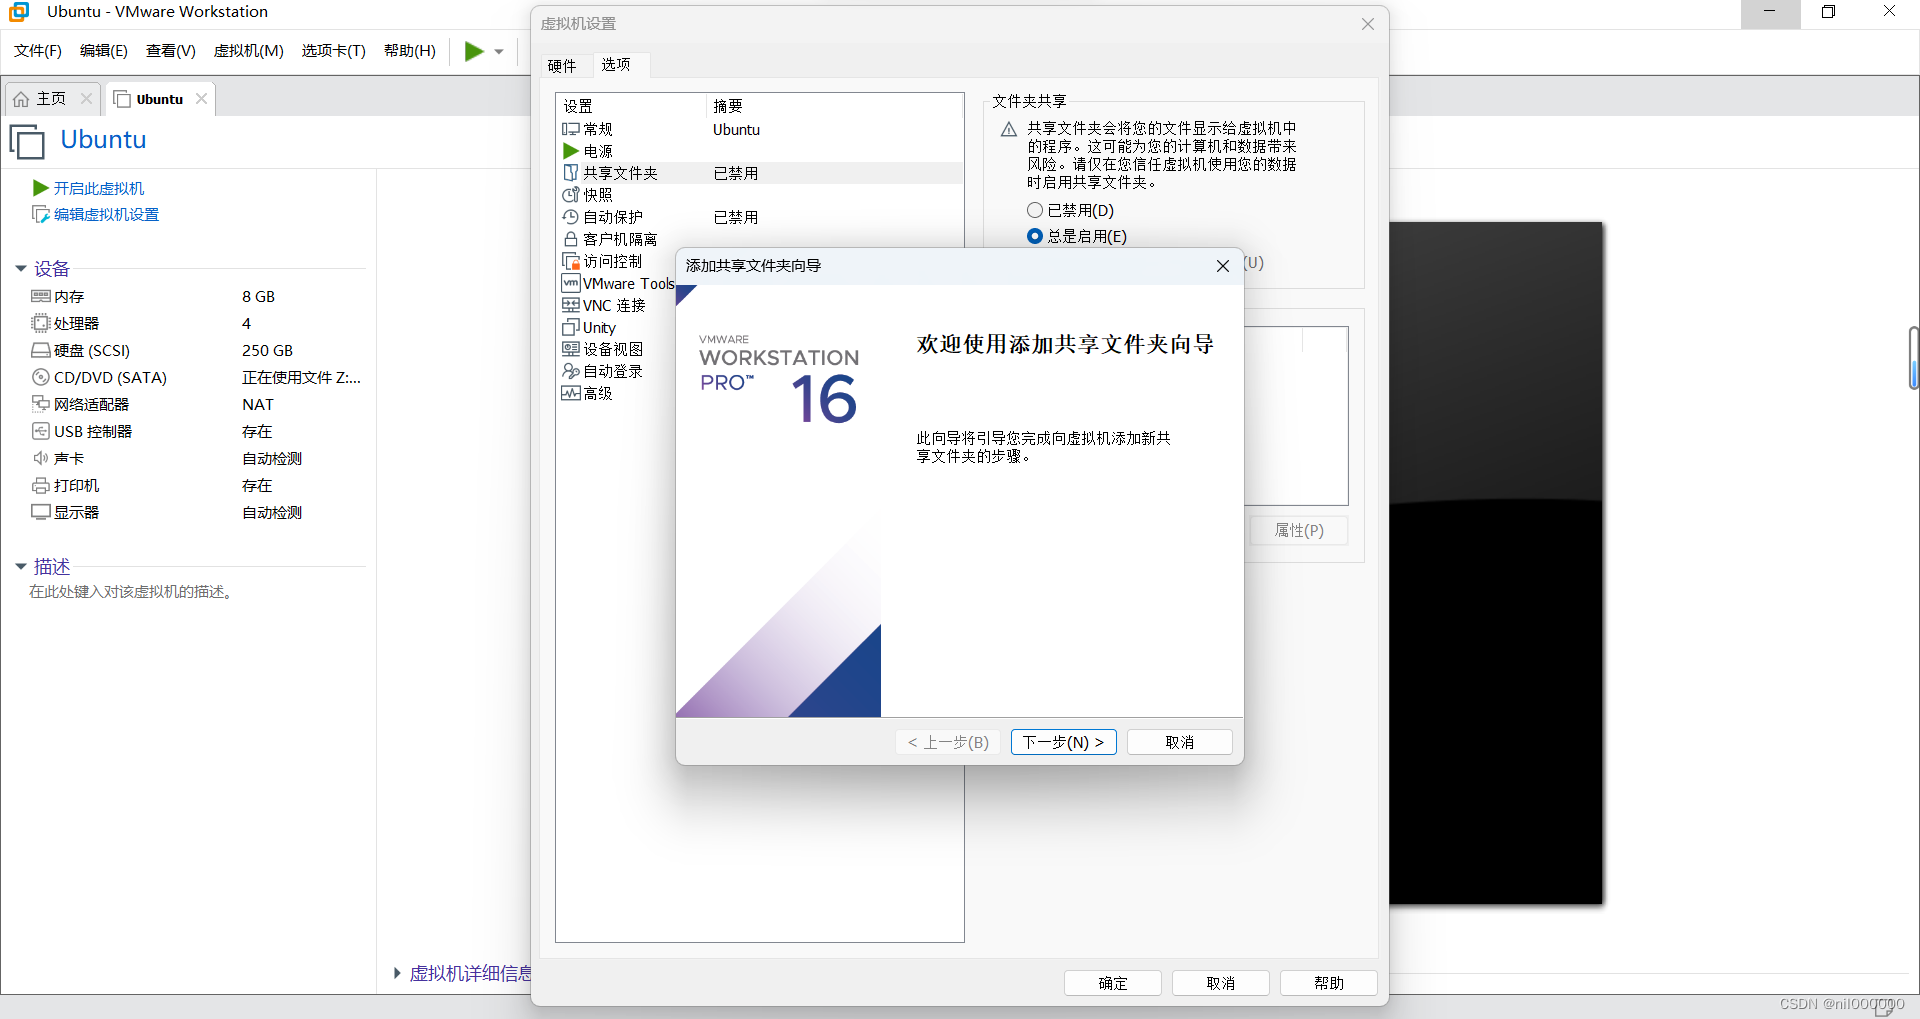Click the 网络适配器 network icon
The width and height of the screenshot is (1920, 1019).
pyautogui.click(x=41, y=404)
